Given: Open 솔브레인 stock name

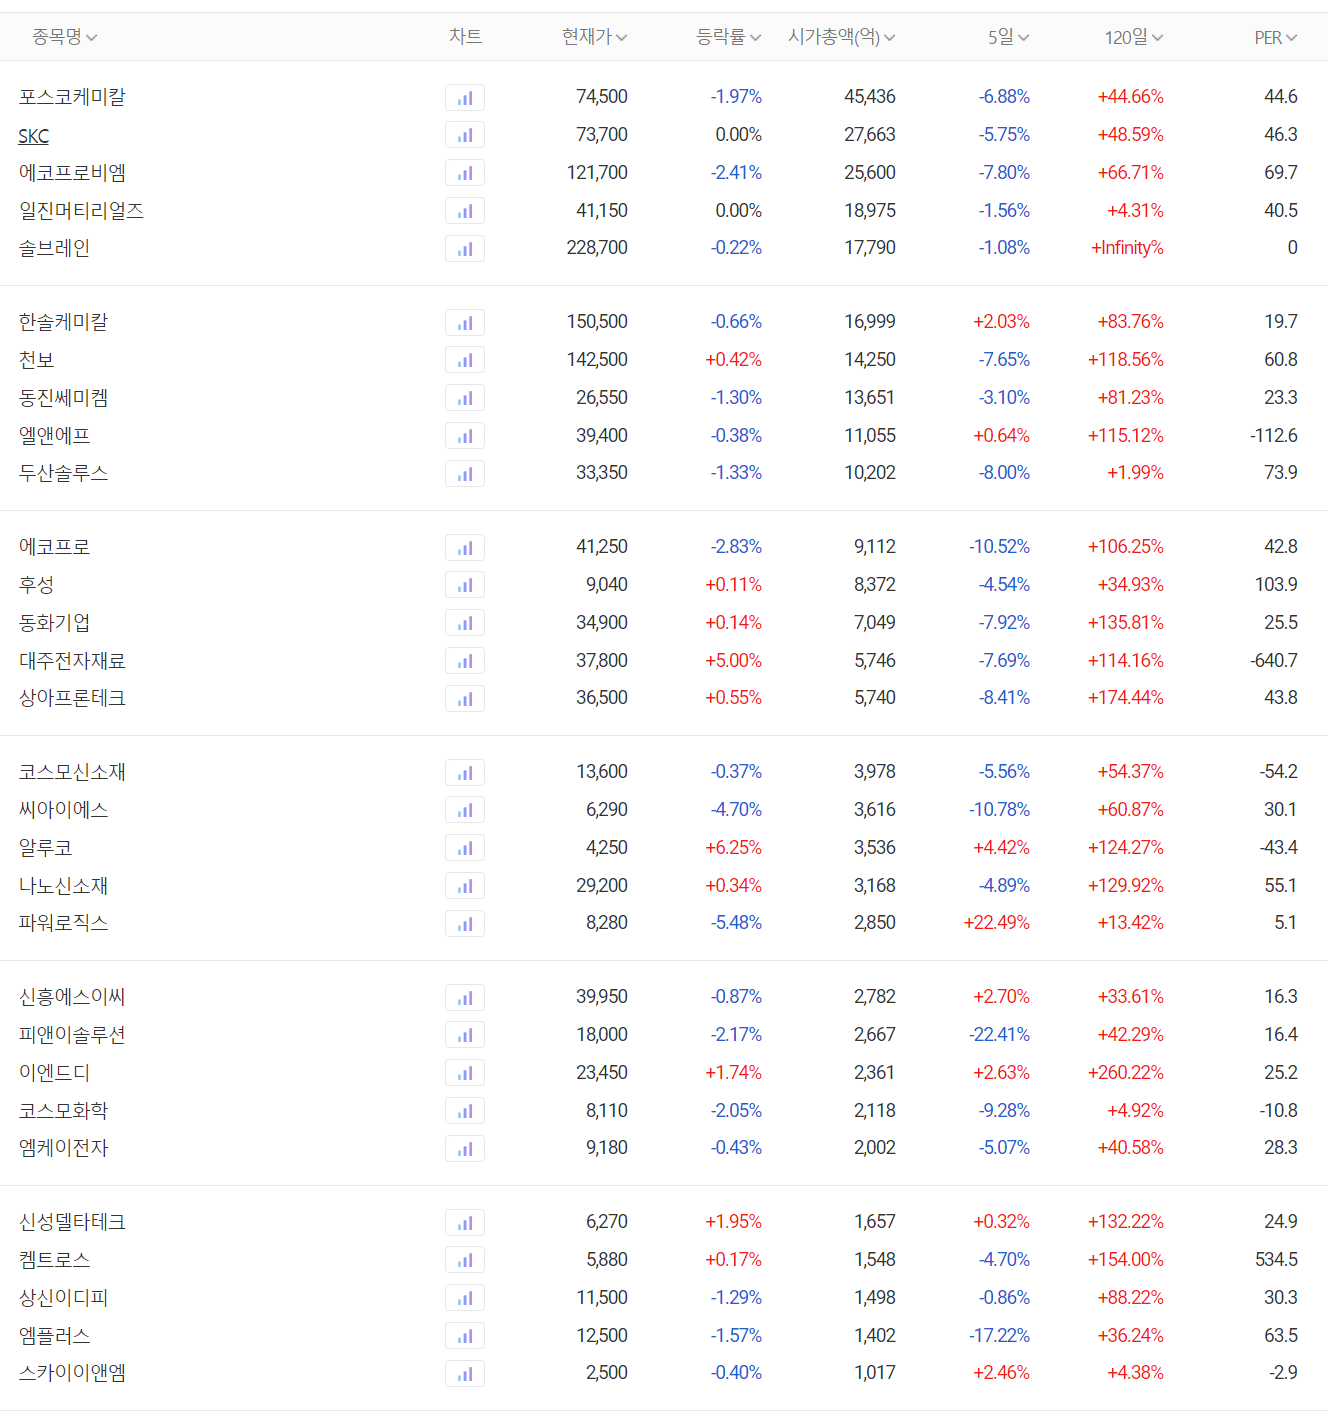Looking at the screenshot, I should 54,248.
